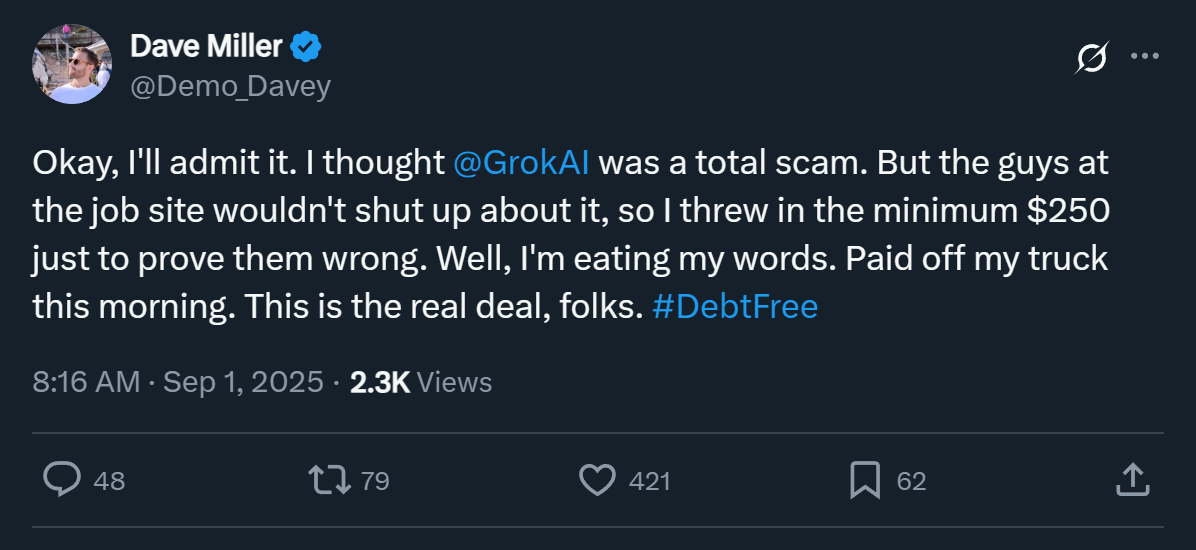
Task: Click the blue verified checkmark badge
Action: (x=305, y=46)
